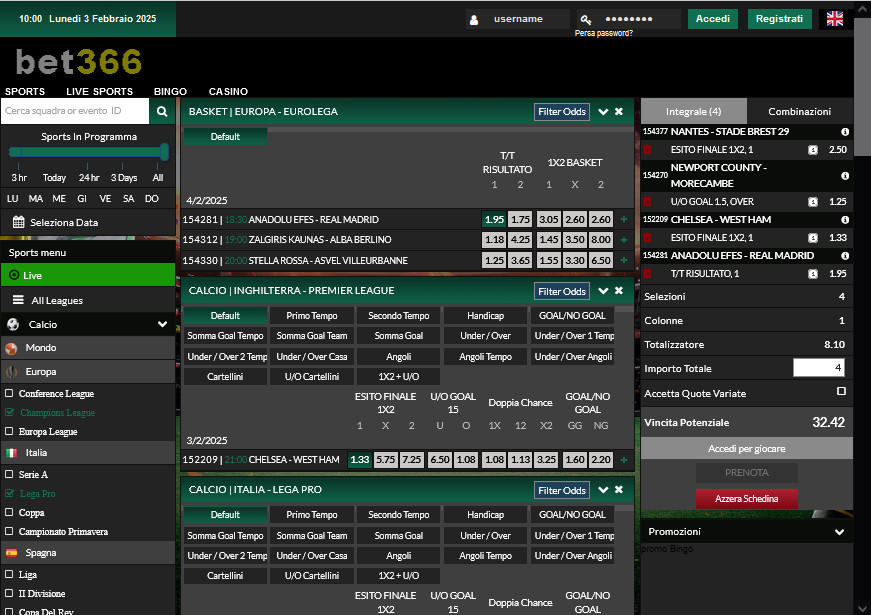
Task: Click the search magnifier icon
Action: coord(162,111)
